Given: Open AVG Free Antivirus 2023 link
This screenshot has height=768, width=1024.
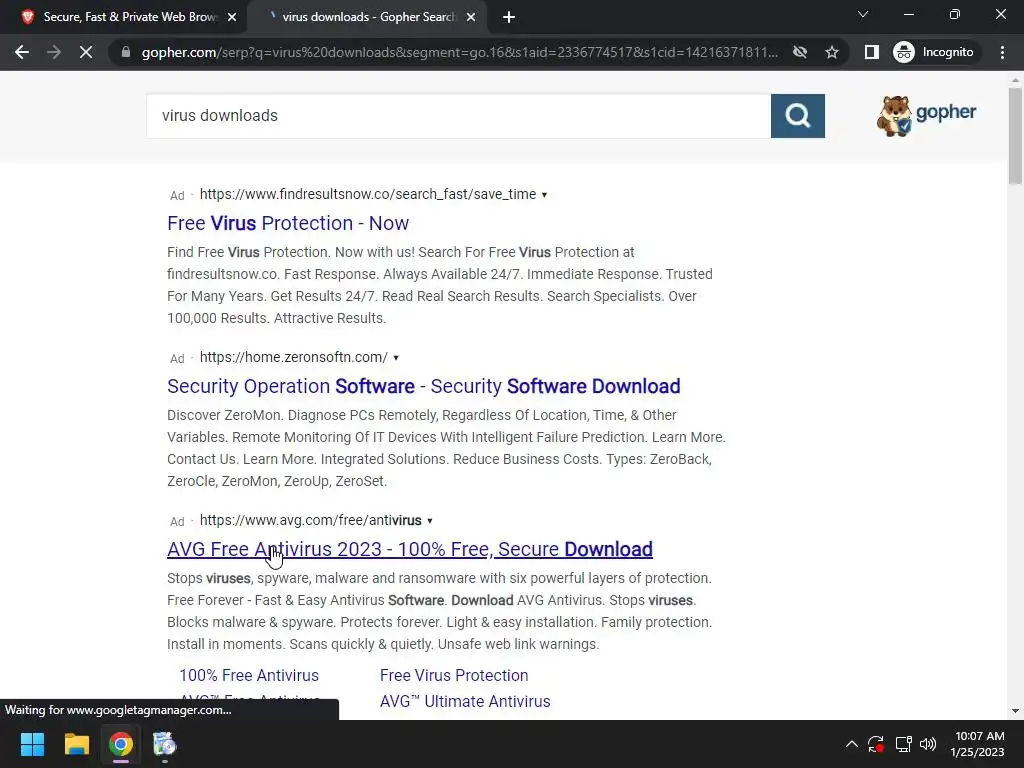Looking at the screenshot, I should (x=409, y=549).
